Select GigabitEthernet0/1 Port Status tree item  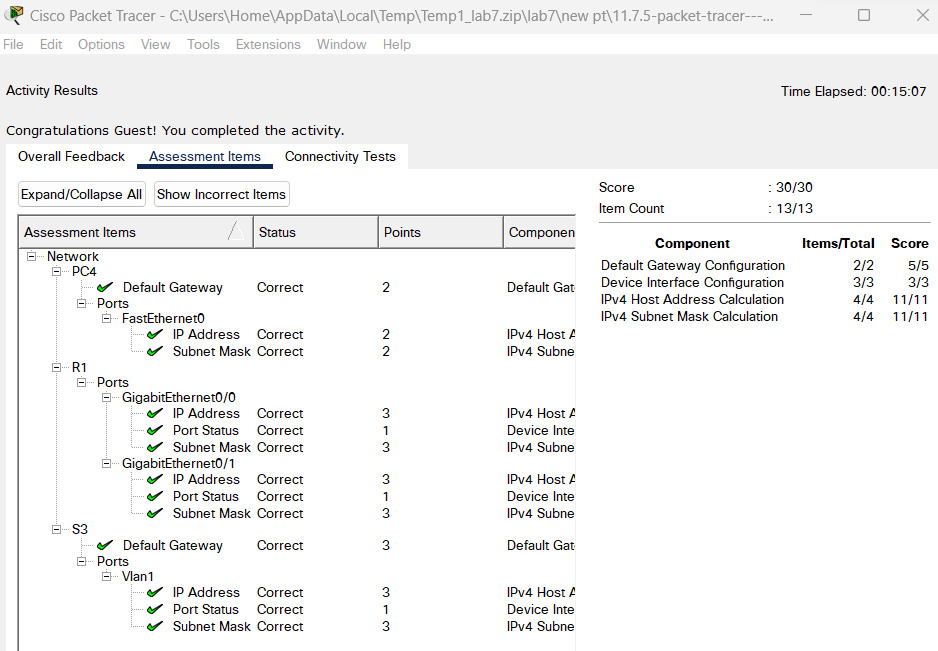click(x=206, y=497)
